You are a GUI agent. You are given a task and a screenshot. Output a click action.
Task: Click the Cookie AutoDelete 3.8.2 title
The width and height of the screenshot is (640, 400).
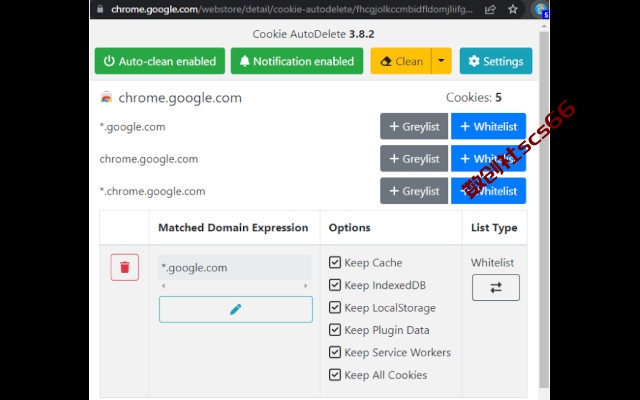tap(313, 34)
